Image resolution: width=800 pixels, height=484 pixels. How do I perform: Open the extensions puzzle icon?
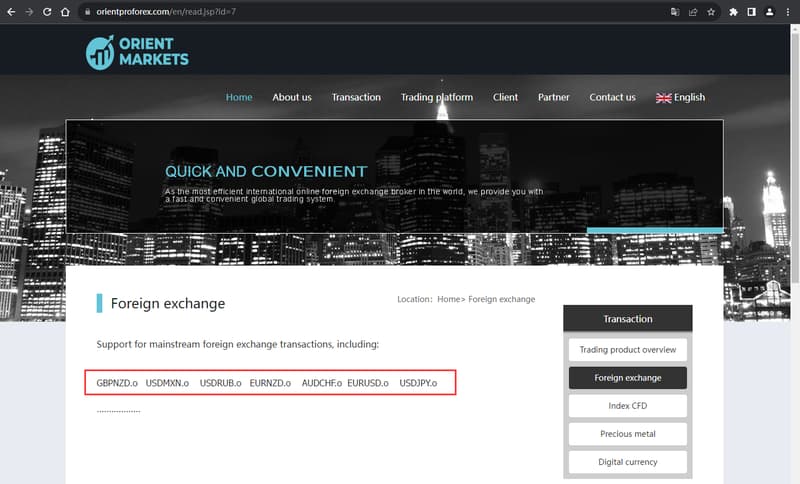pyautogui.click(x=733, y=12)
